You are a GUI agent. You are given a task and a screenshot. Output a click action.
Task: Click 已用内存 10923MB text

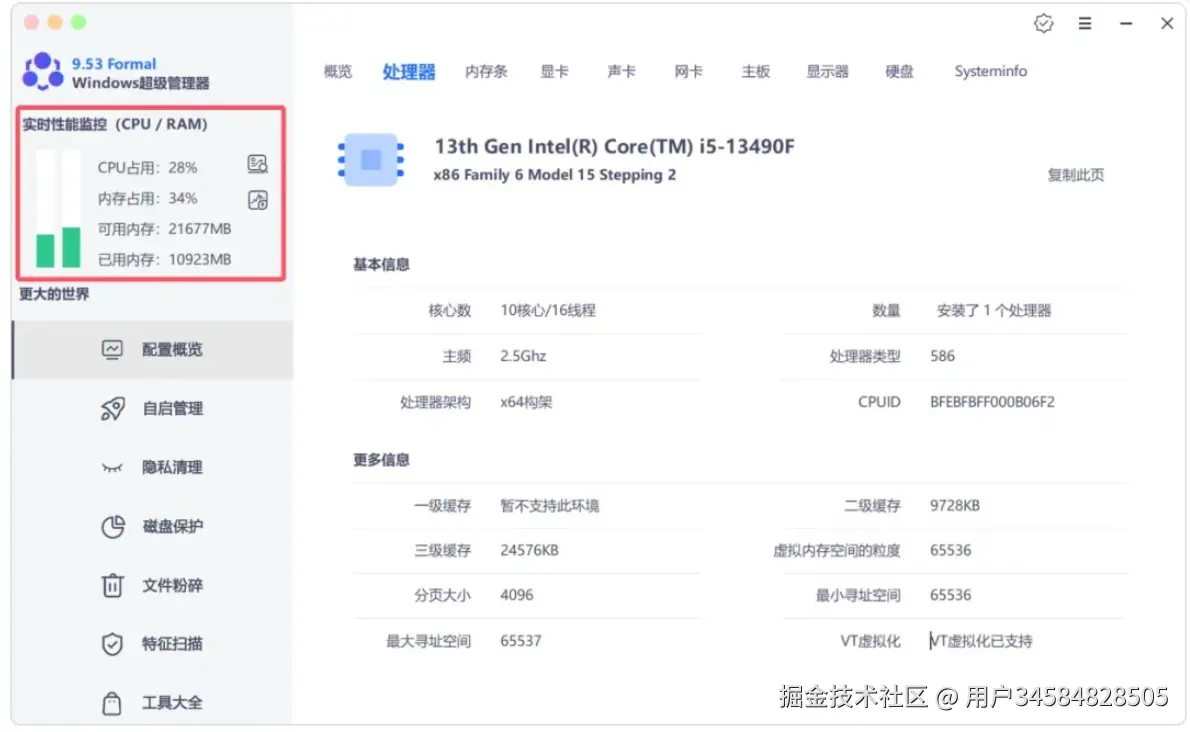point(164,259)
